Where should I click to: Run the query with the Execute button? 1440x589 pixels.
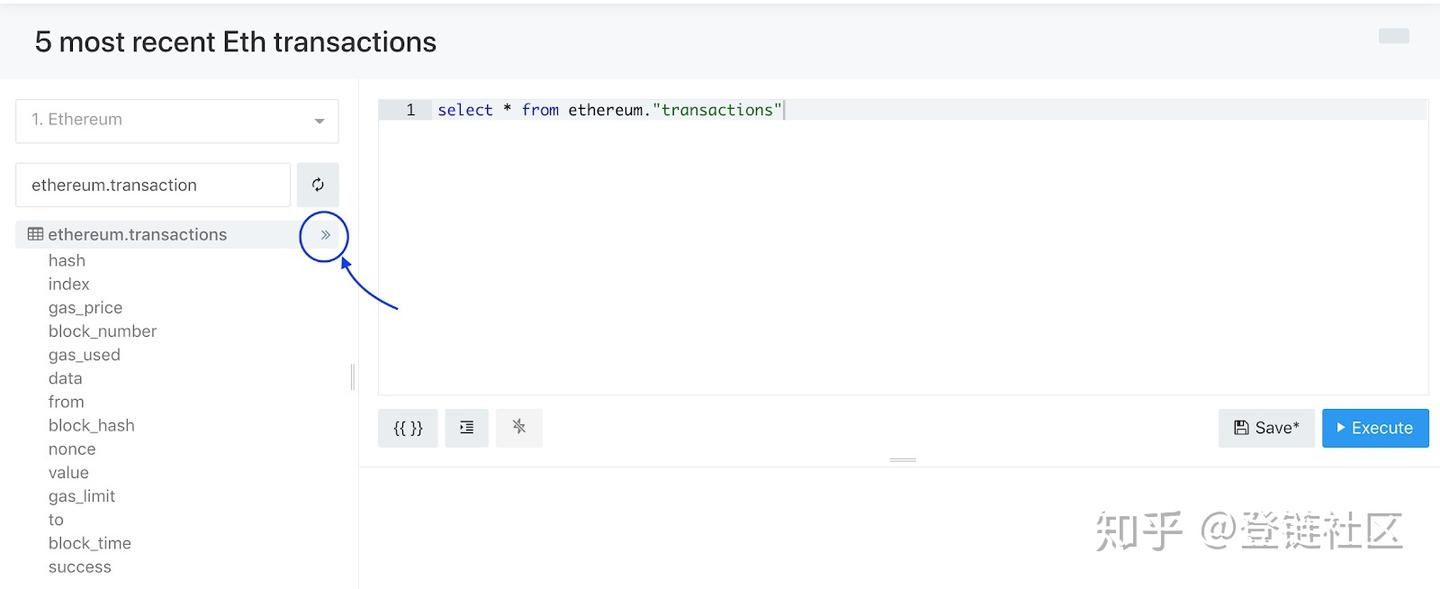(1375, 428)
